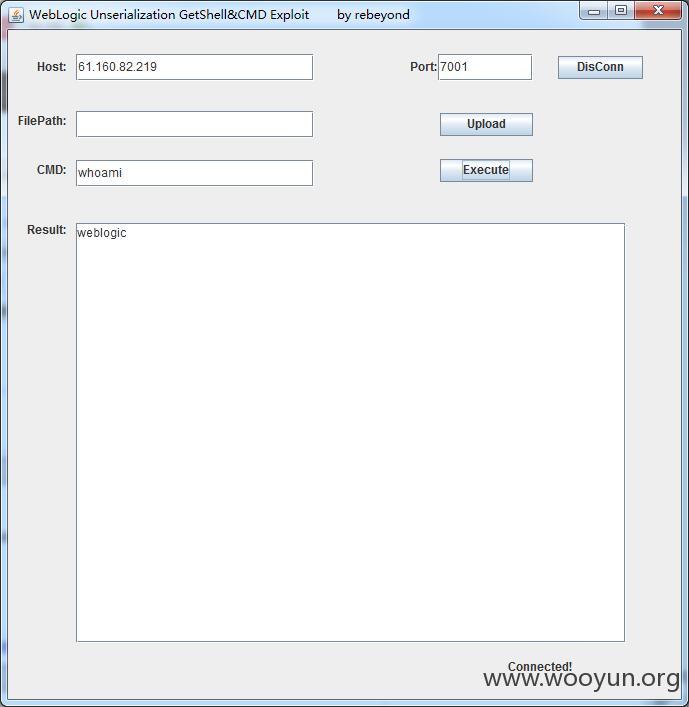Click the 'CMD:' label
Image resolution: width=689 pixels, height=707 pixels.
pos(51,170)
